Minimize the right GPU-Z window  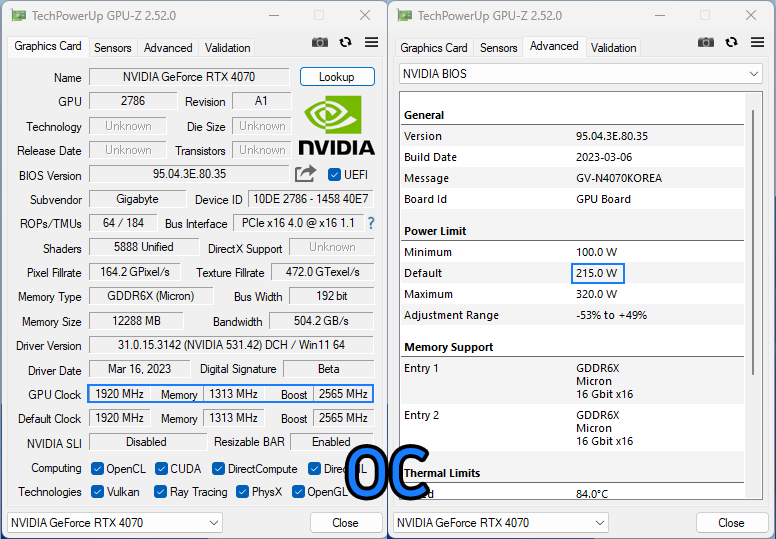click(x=660, y=16)
